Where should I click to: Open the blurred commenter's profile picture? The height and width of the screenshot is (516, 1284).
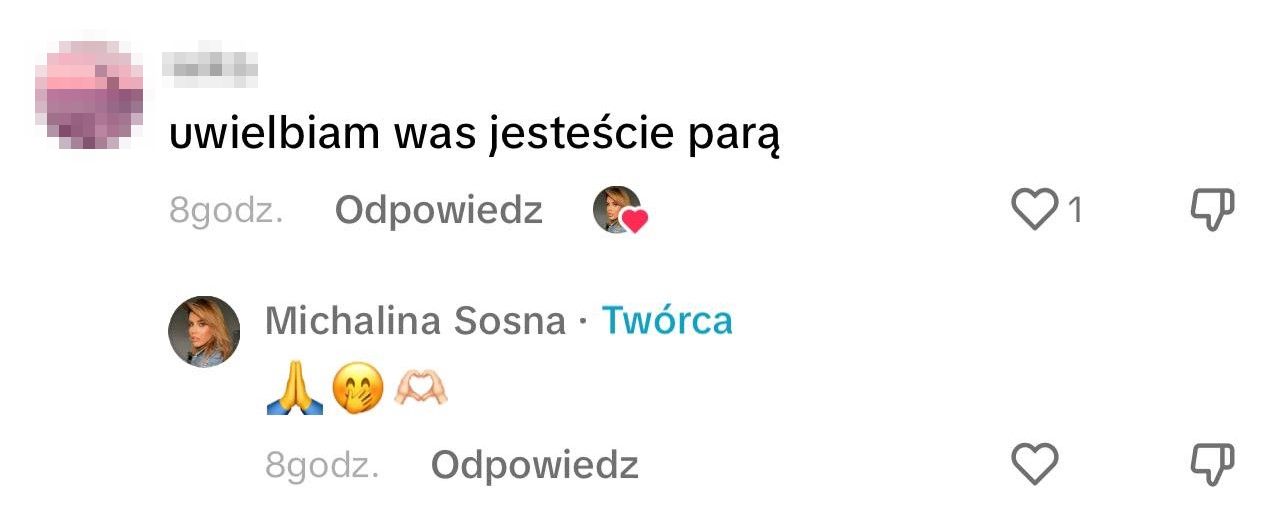(x=89, y=95)
